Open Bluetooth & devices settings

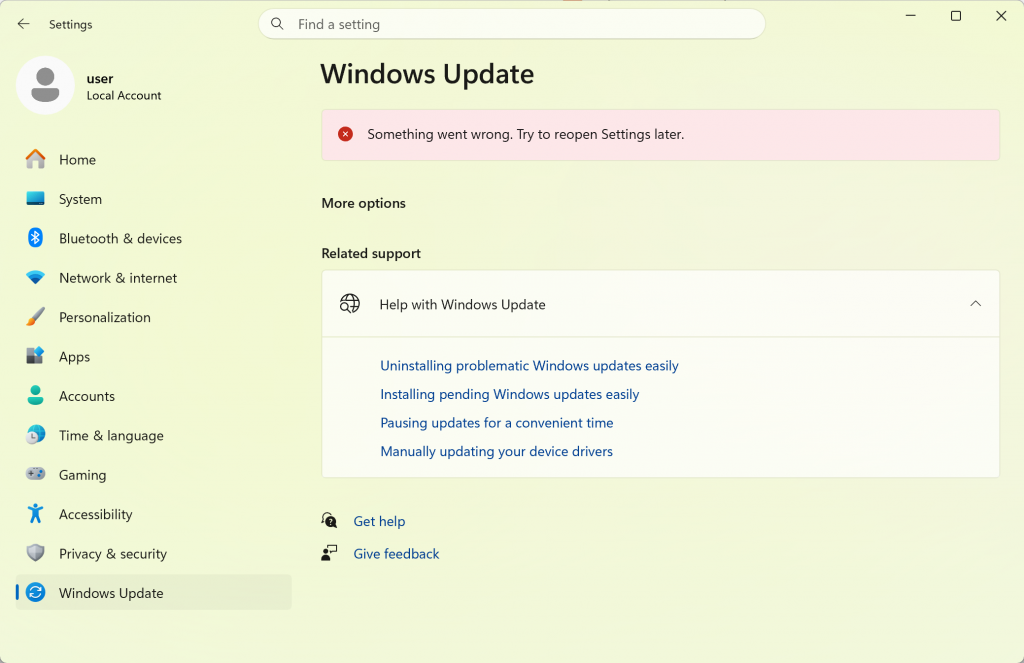(153, 238)
